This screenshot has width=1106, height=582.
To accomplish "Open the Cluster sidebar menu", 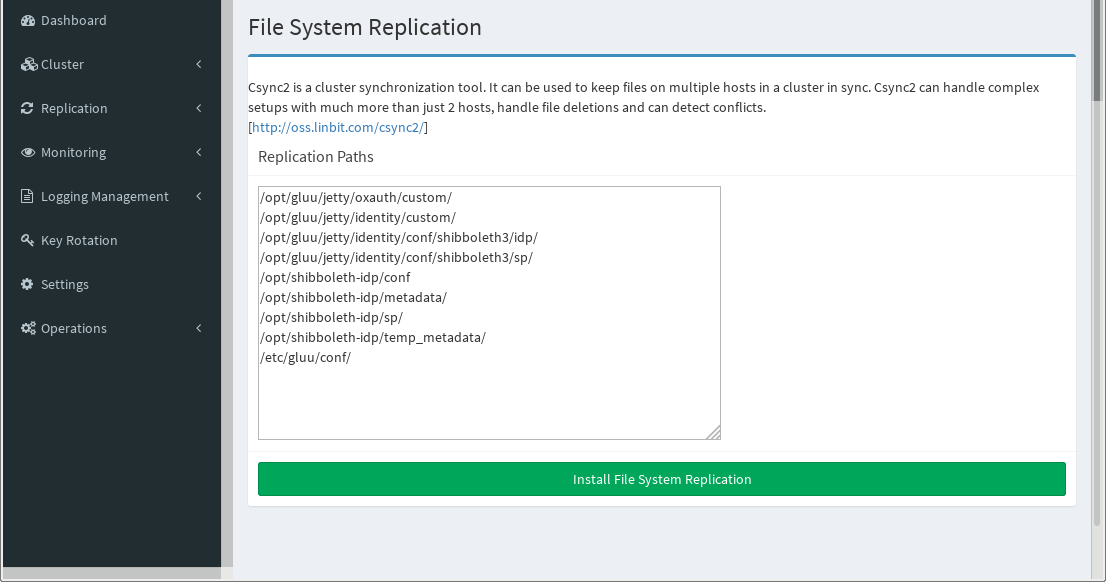I will (x=111, y=64).
